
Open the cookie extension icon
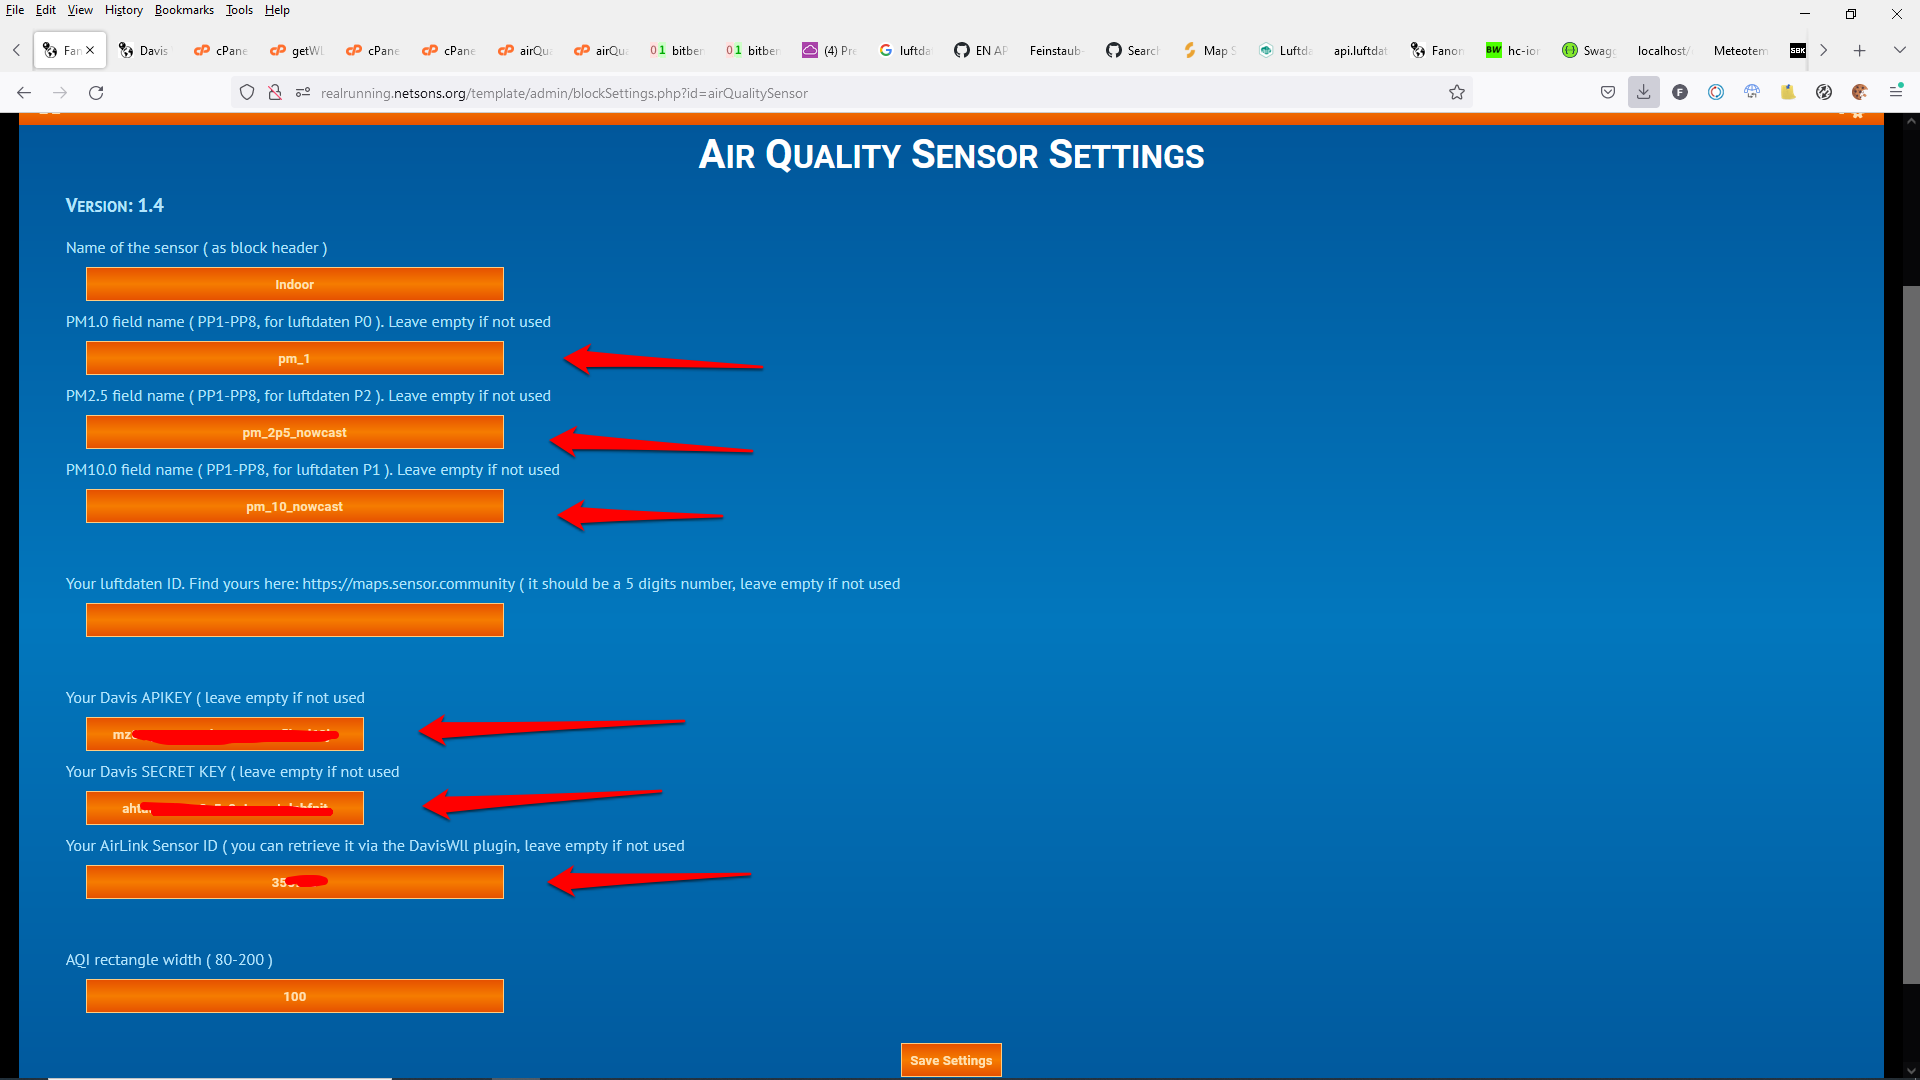pyautogui.click(x=1860, y=93)
